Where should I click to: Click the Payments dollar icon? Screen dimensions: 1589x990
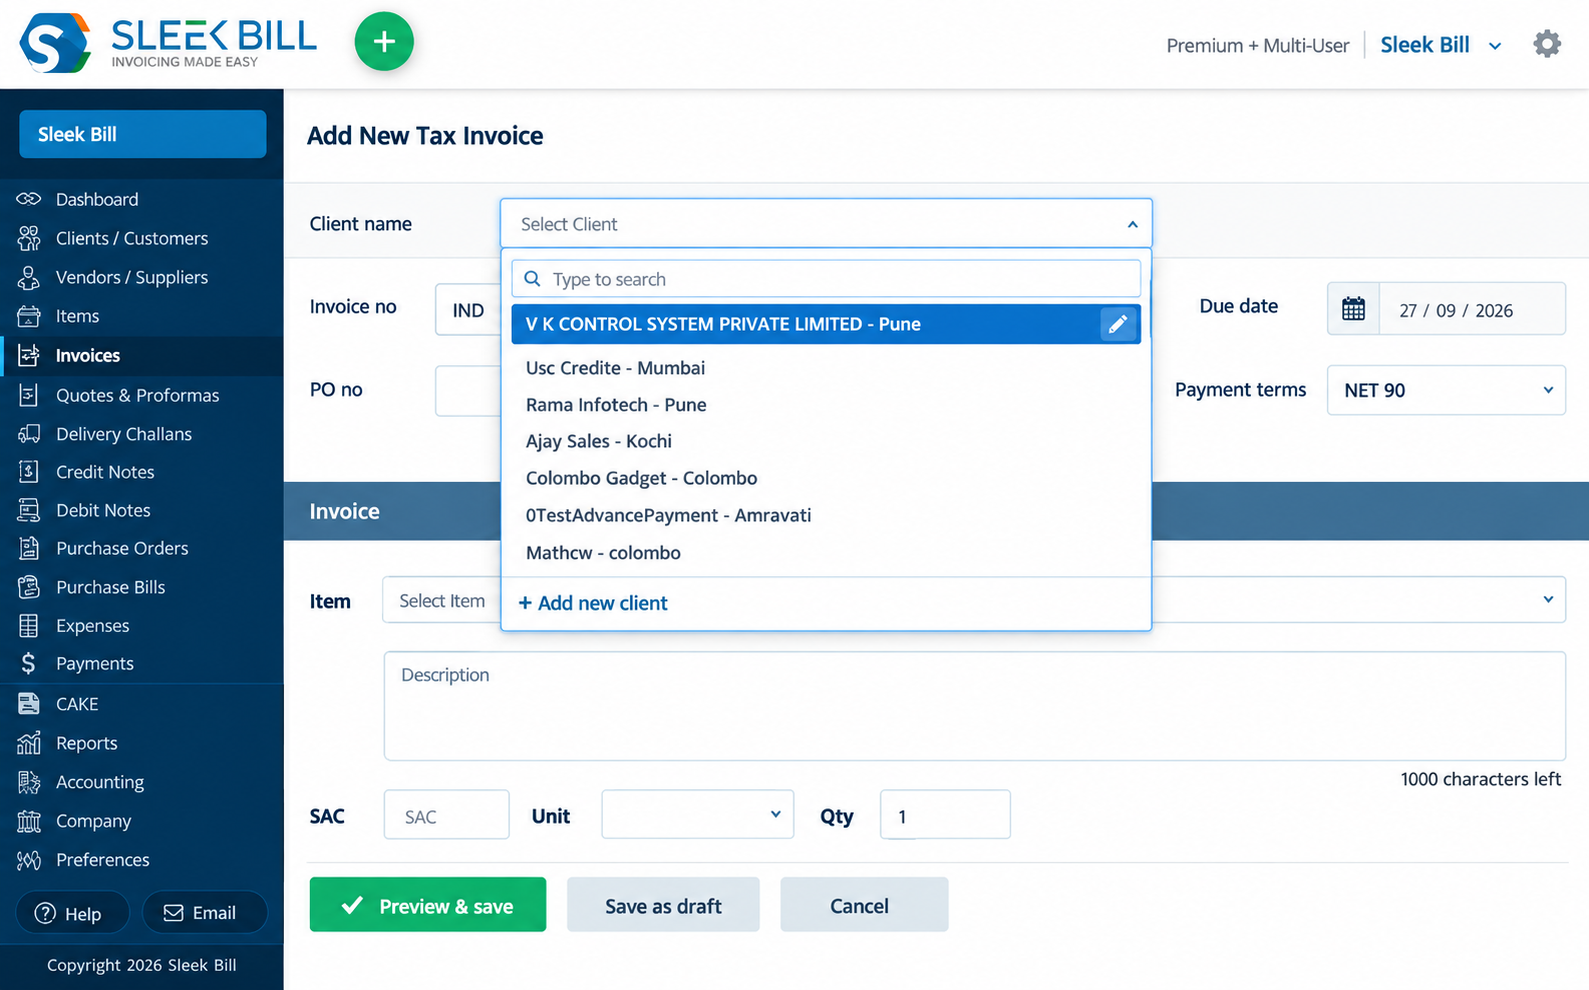click(x=29, y=663)
